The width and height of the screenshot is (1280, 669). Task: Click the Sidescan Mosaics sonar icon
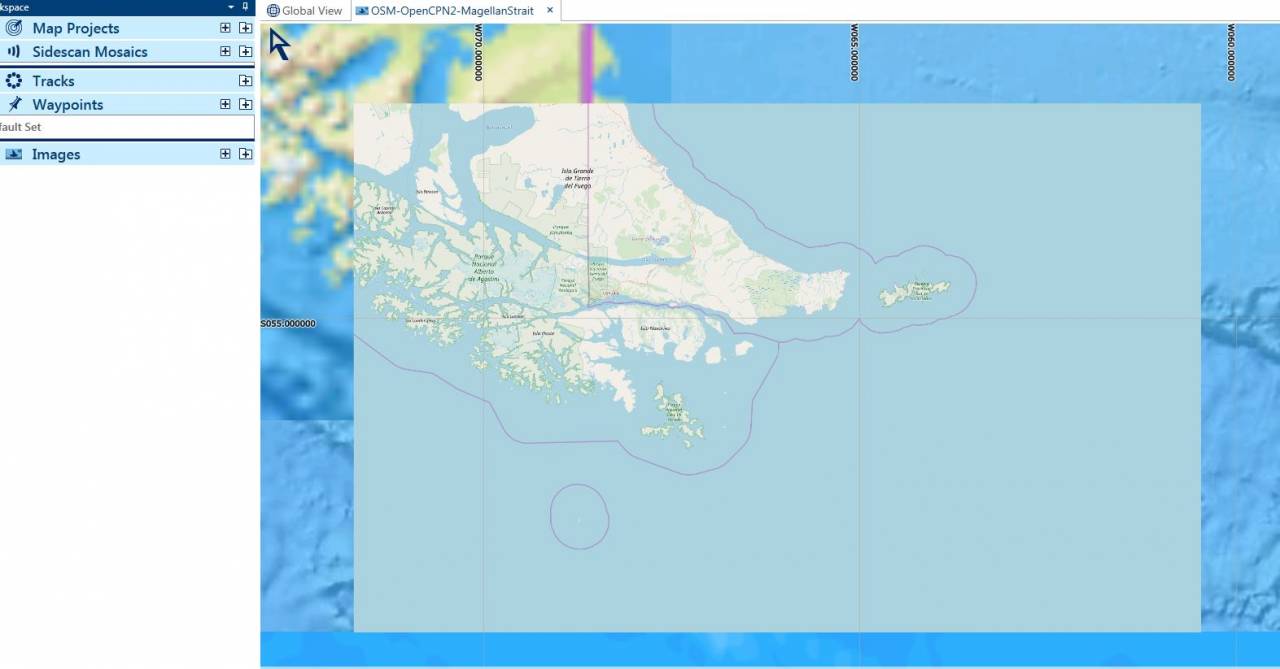tap(14, 51)
